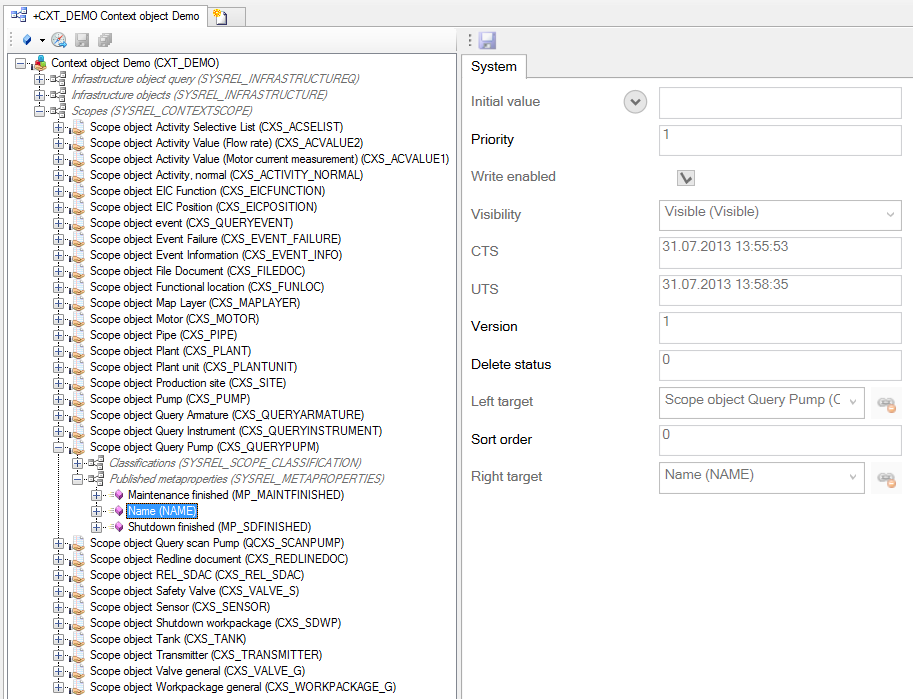The height and width of the screenshot is (699, 913).
Task: Select Shutdown finished (MP_SDFINISHED) in the tree
Action: coord(218,527)
